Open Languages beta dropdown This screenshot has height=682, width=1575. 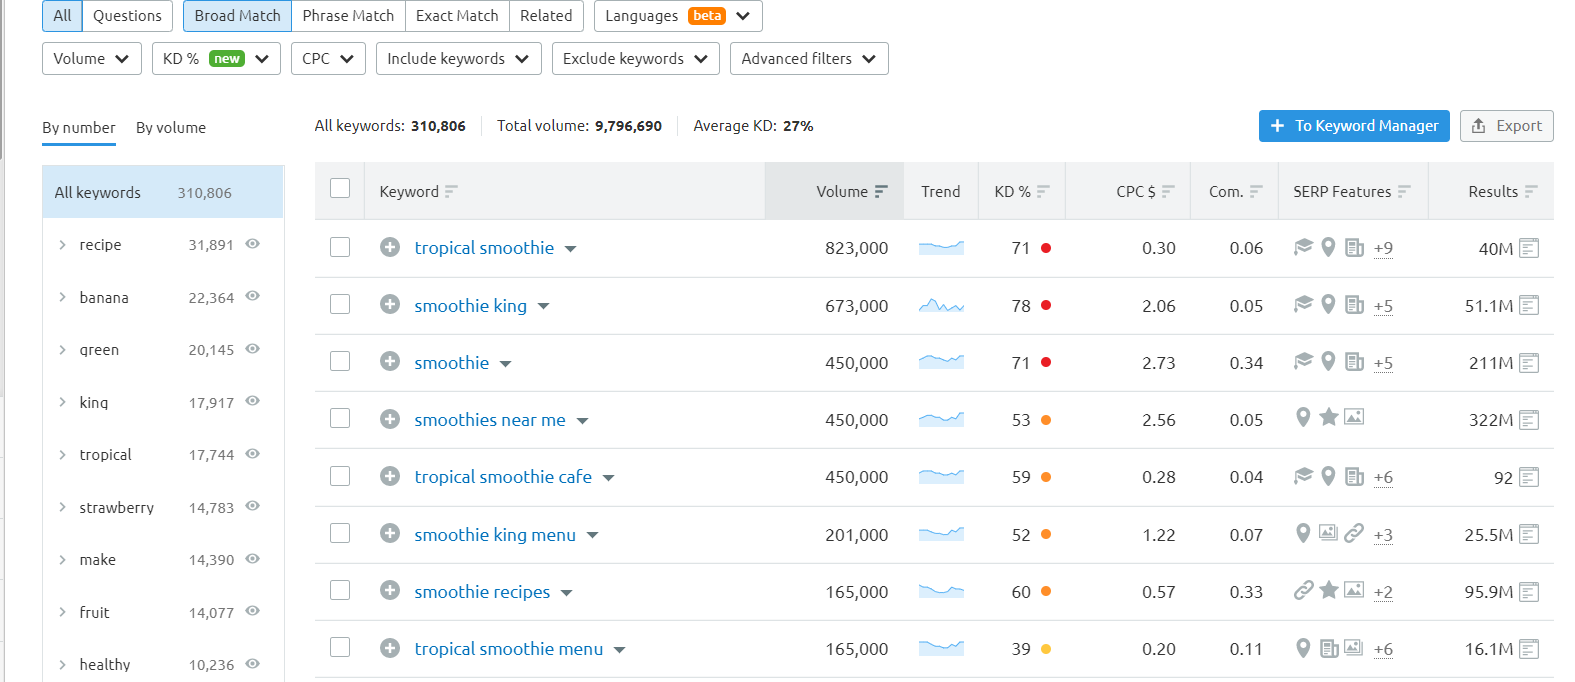[678, 16]
